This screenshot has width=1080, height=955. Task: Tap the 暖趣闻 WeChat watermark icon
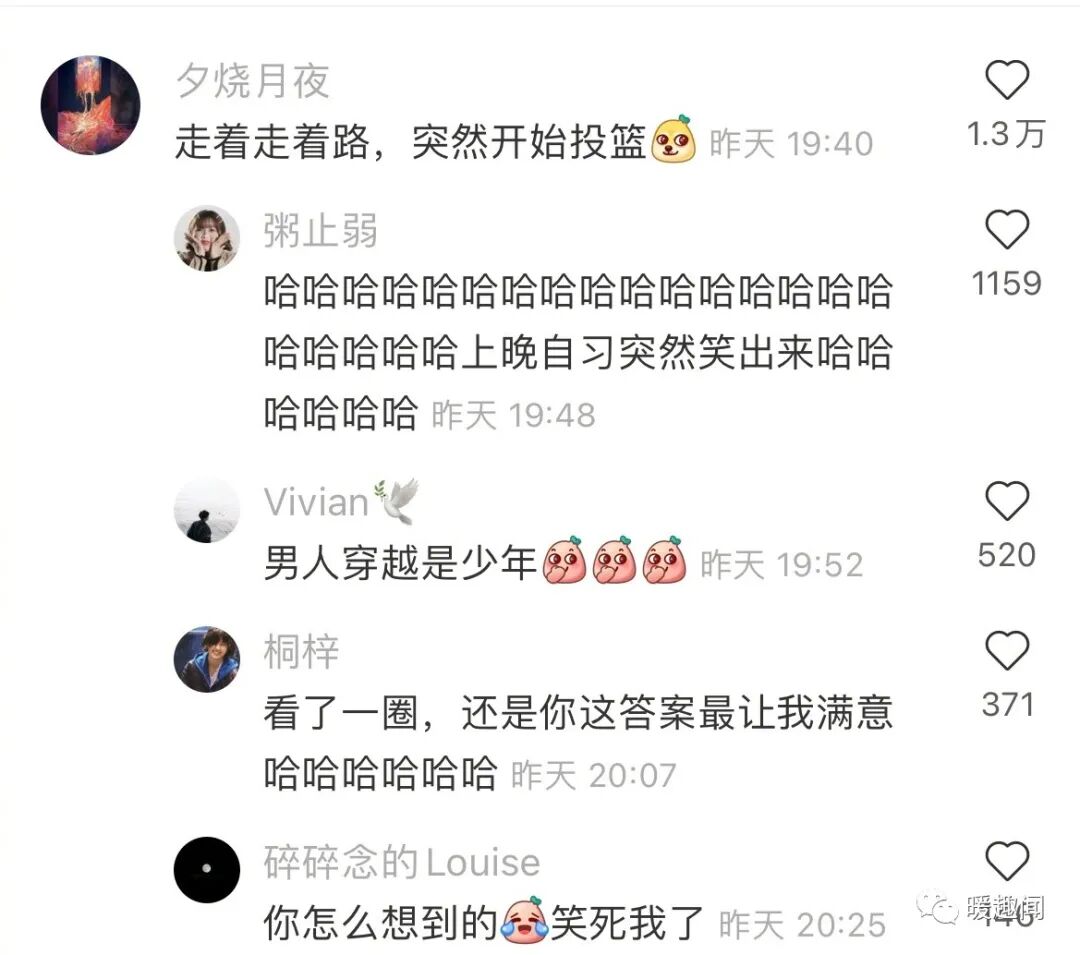click(937, 907)
